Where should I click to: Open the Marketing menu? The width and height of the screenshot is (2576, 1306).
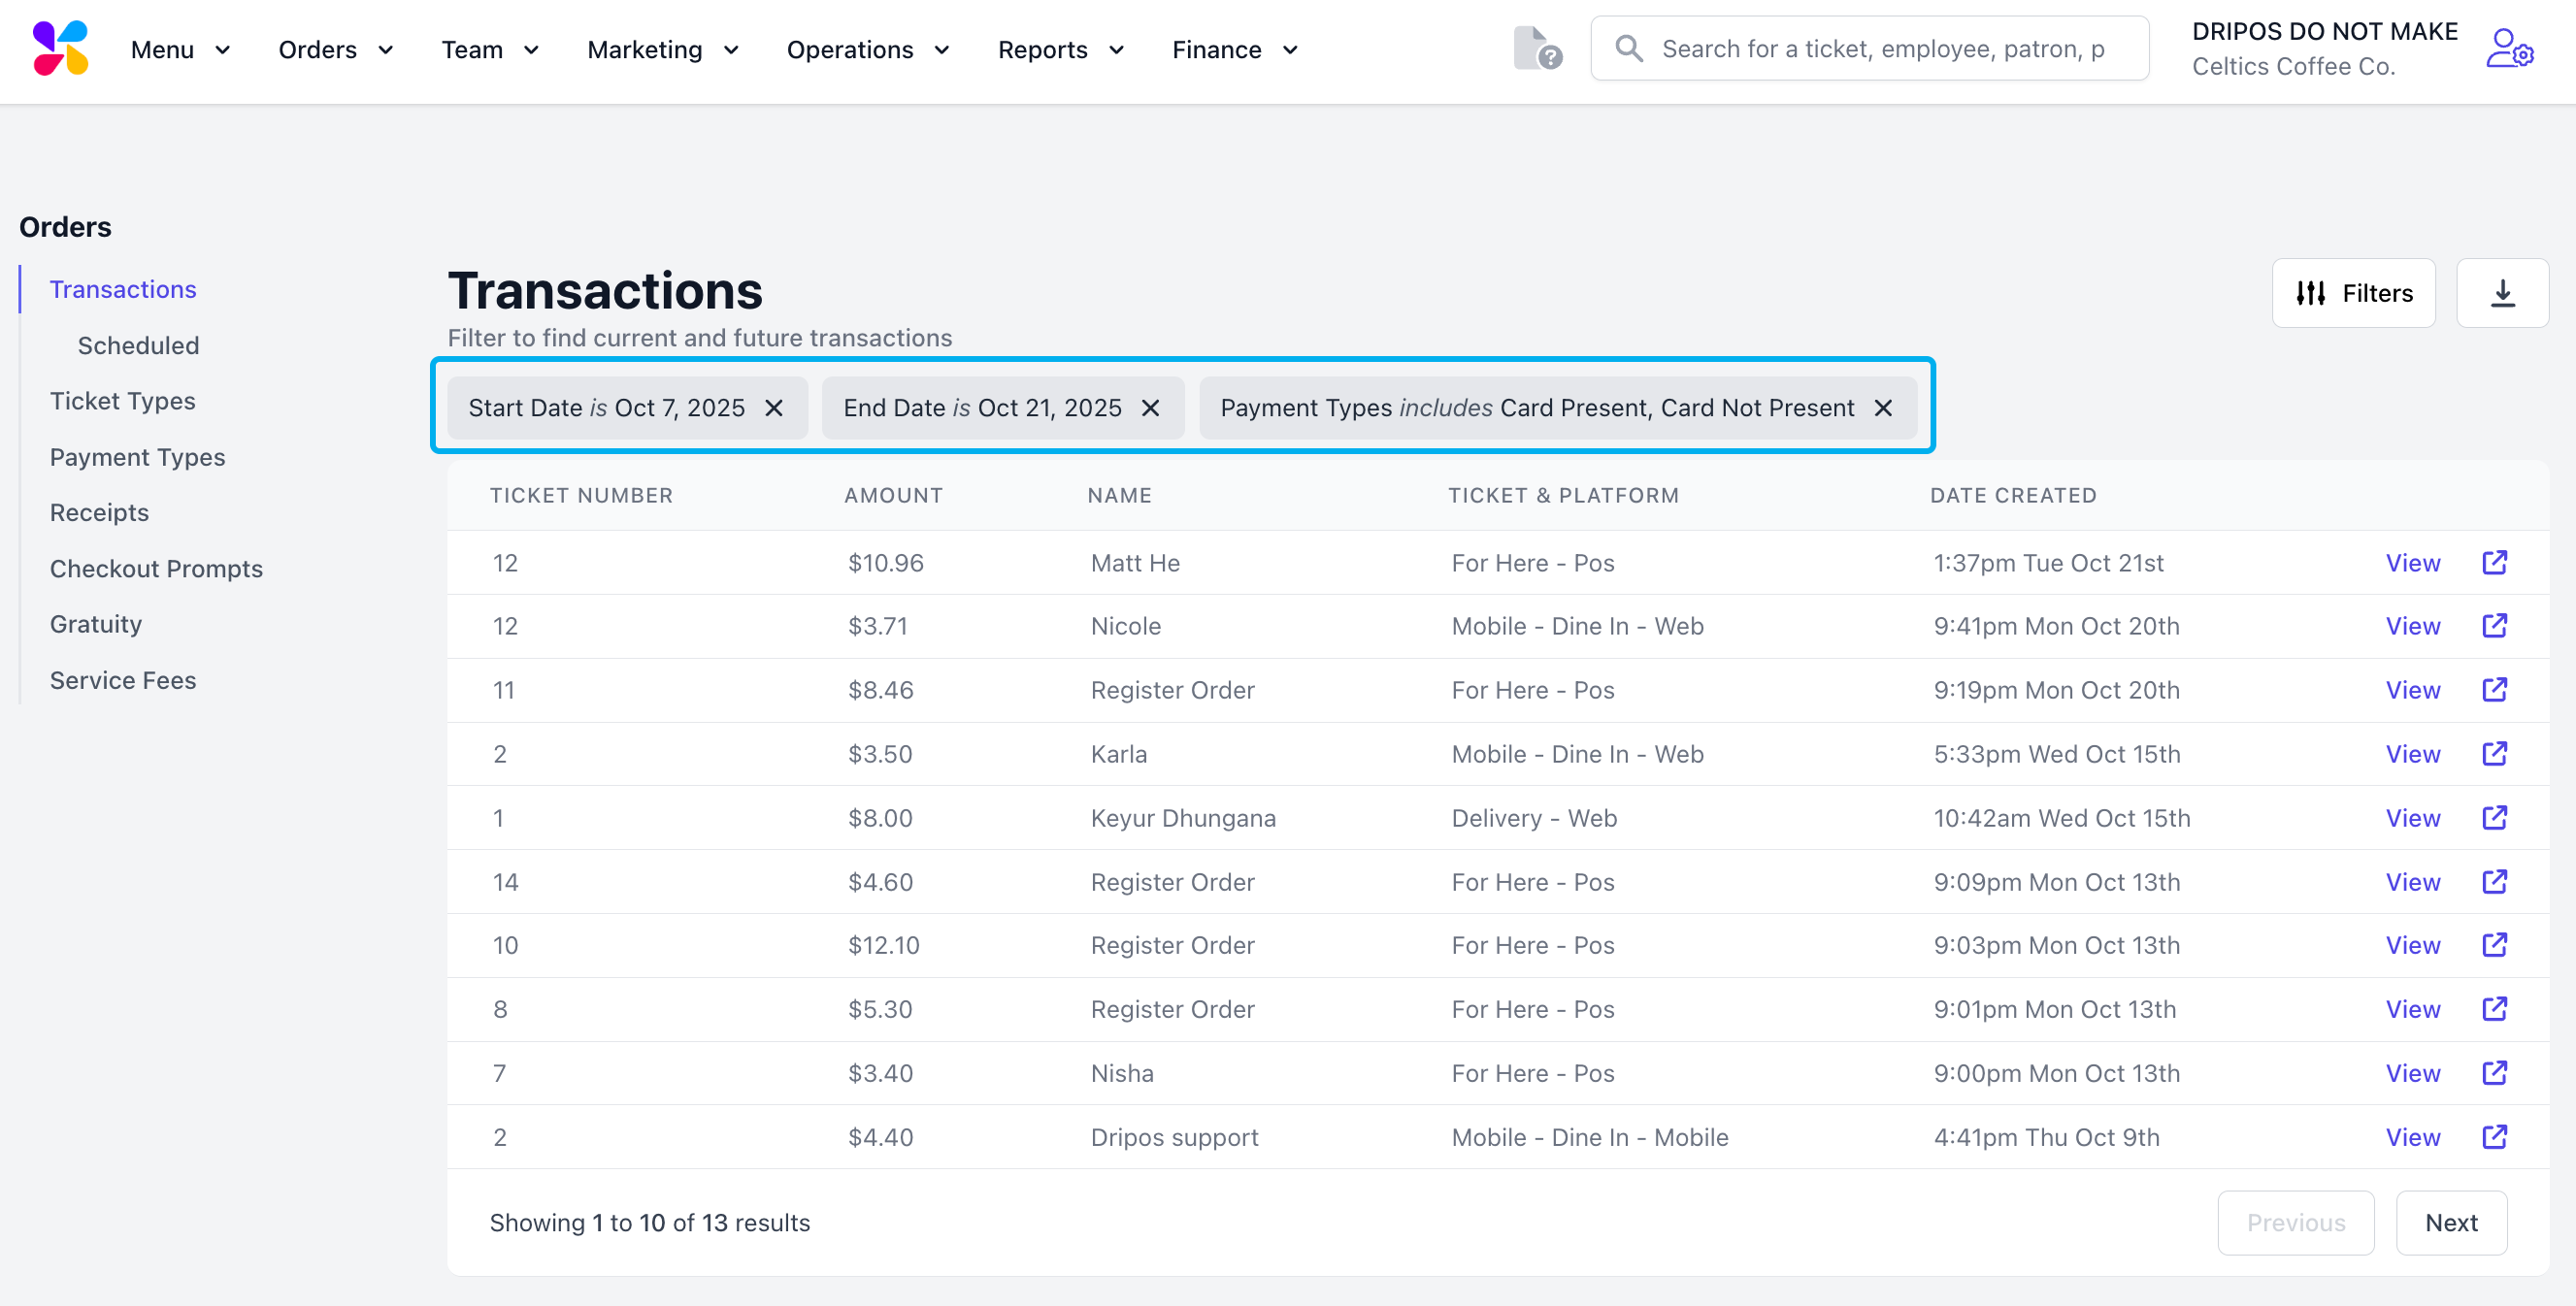pyautogui.click(x=662, y=50)
